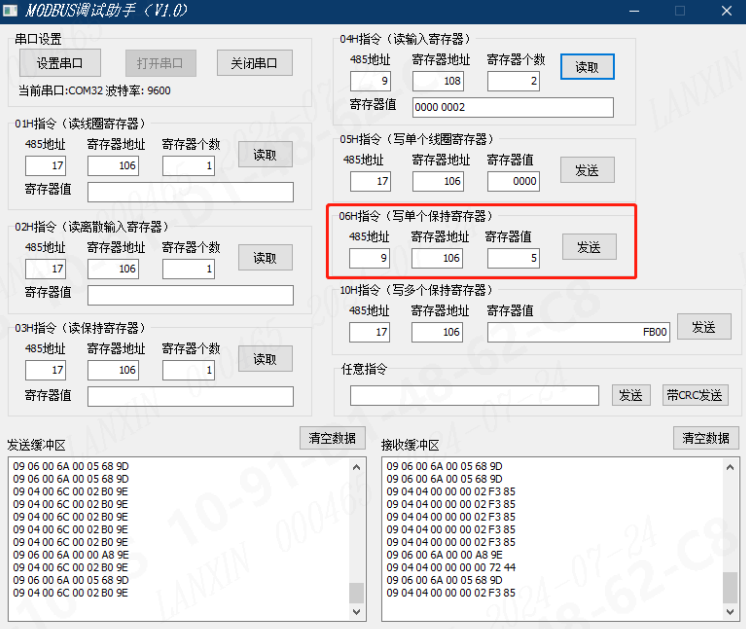
Task: Click the 发送 button in the 10H section
Action: coord(704,327)
